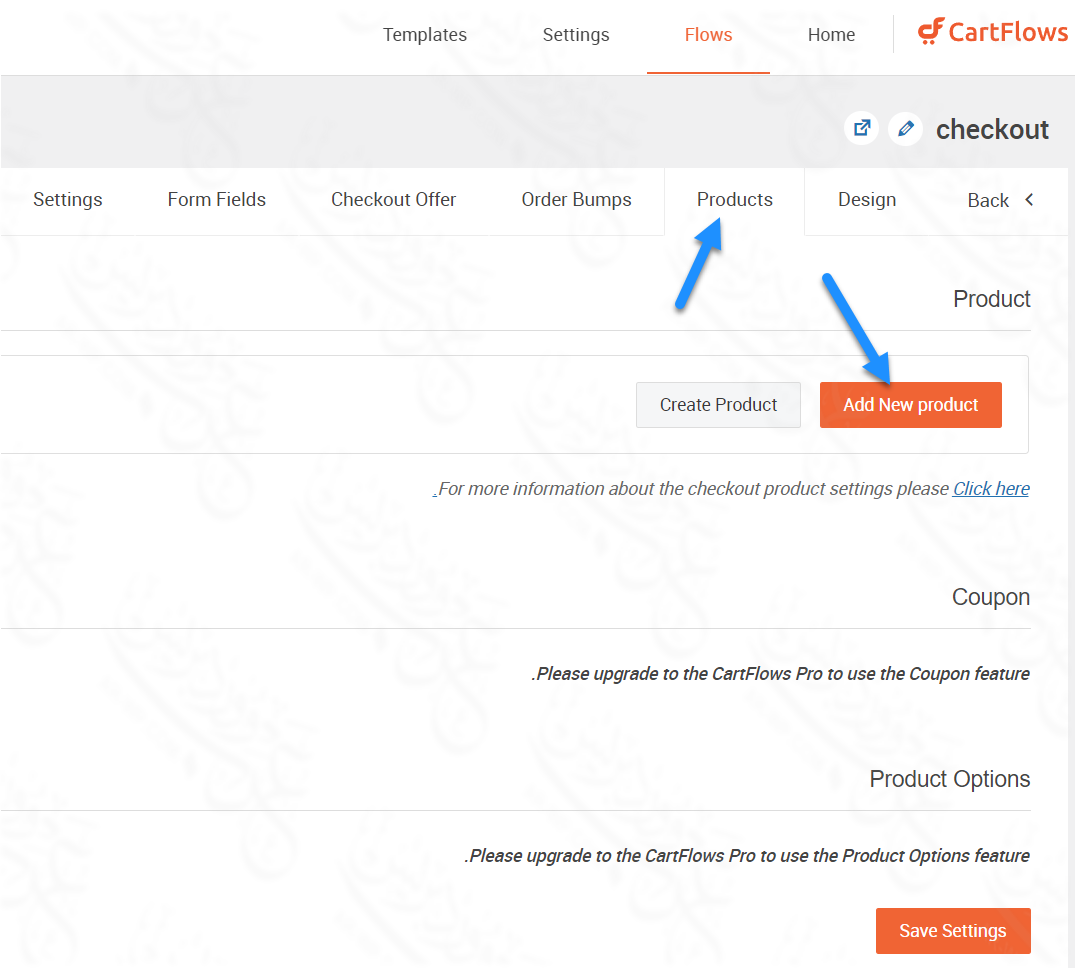Click the Coupon section heading
1075x968 pixels.
(990, 597)
